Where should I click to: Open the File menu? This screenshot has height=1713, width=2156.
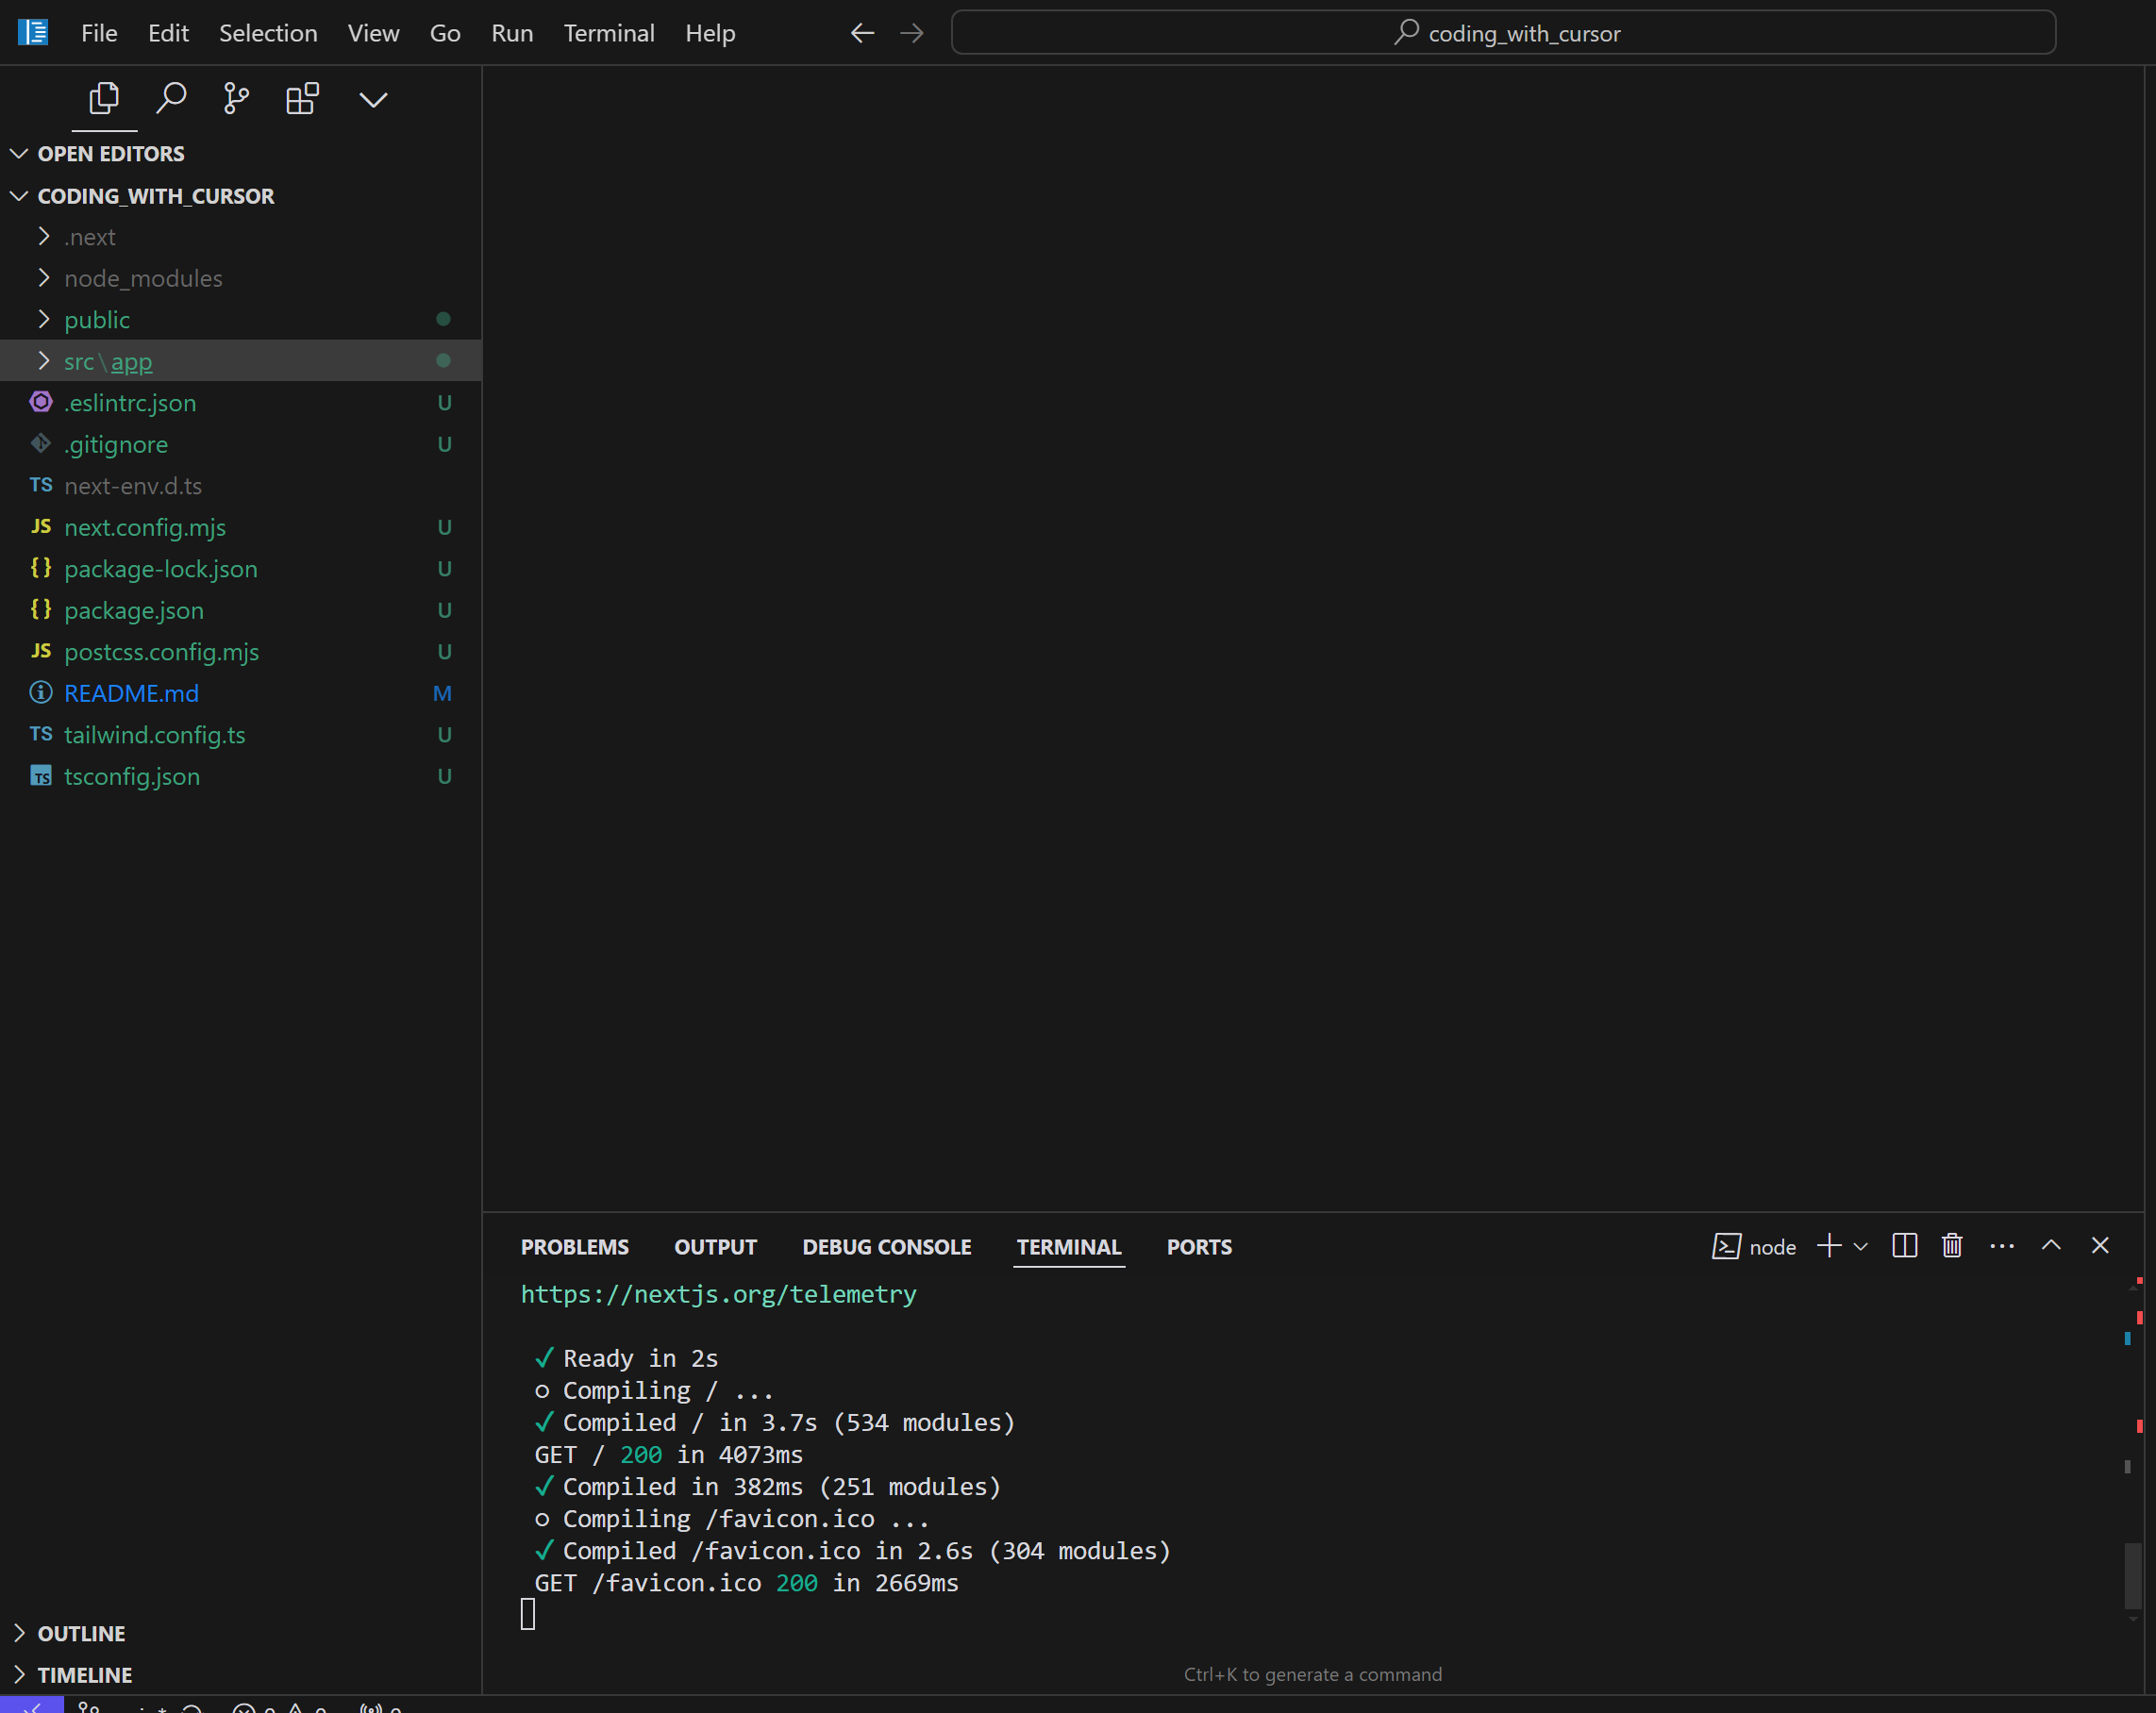point(99,33)
